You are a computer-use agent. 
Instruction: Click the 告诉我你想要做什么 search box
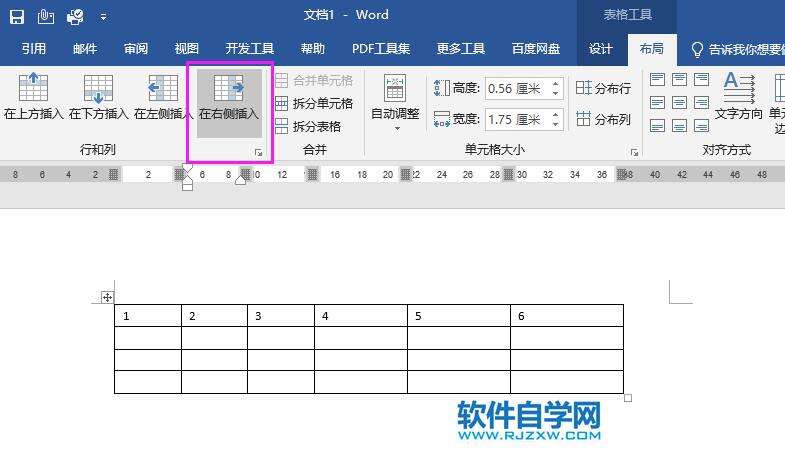coord(737,49)
